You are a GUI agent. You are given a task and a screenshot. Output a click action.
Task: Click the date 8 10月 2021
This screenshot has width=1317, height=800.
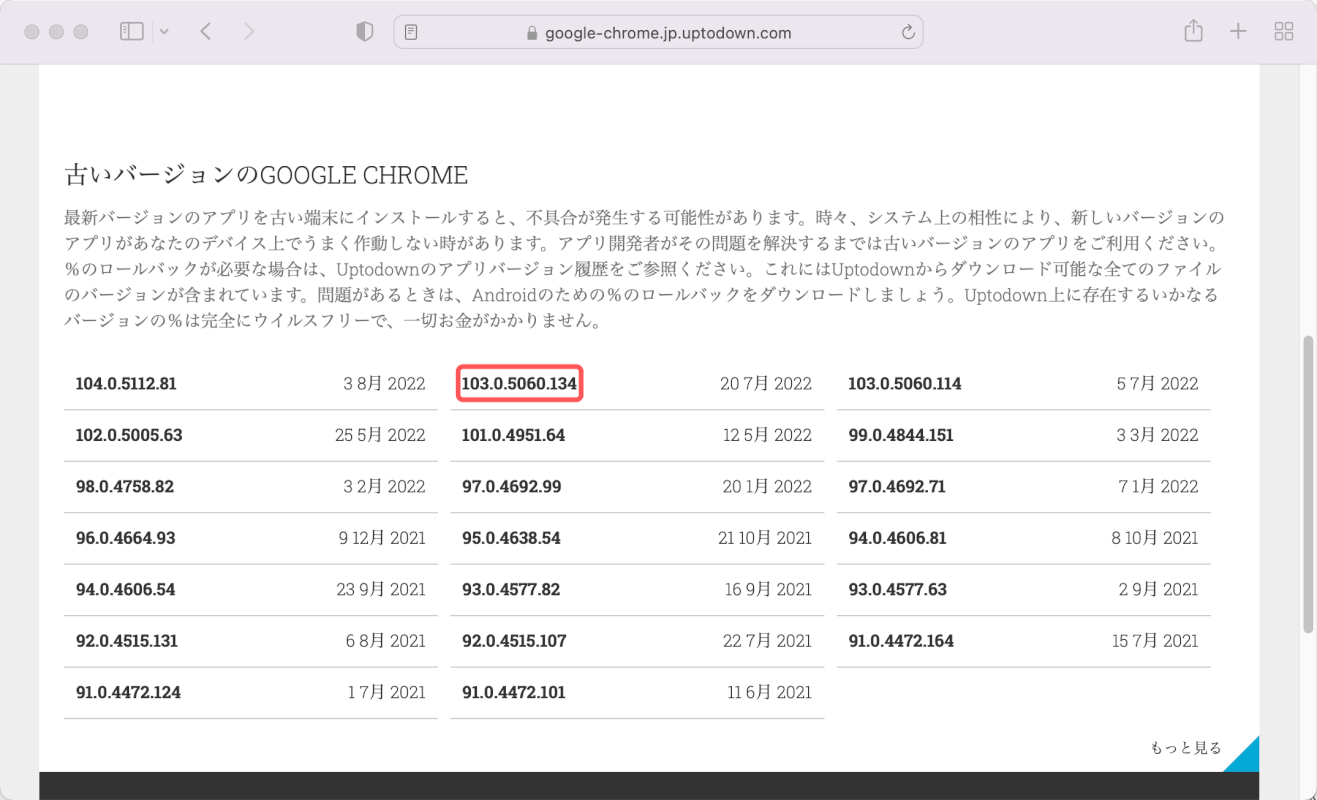point(1154,538)
